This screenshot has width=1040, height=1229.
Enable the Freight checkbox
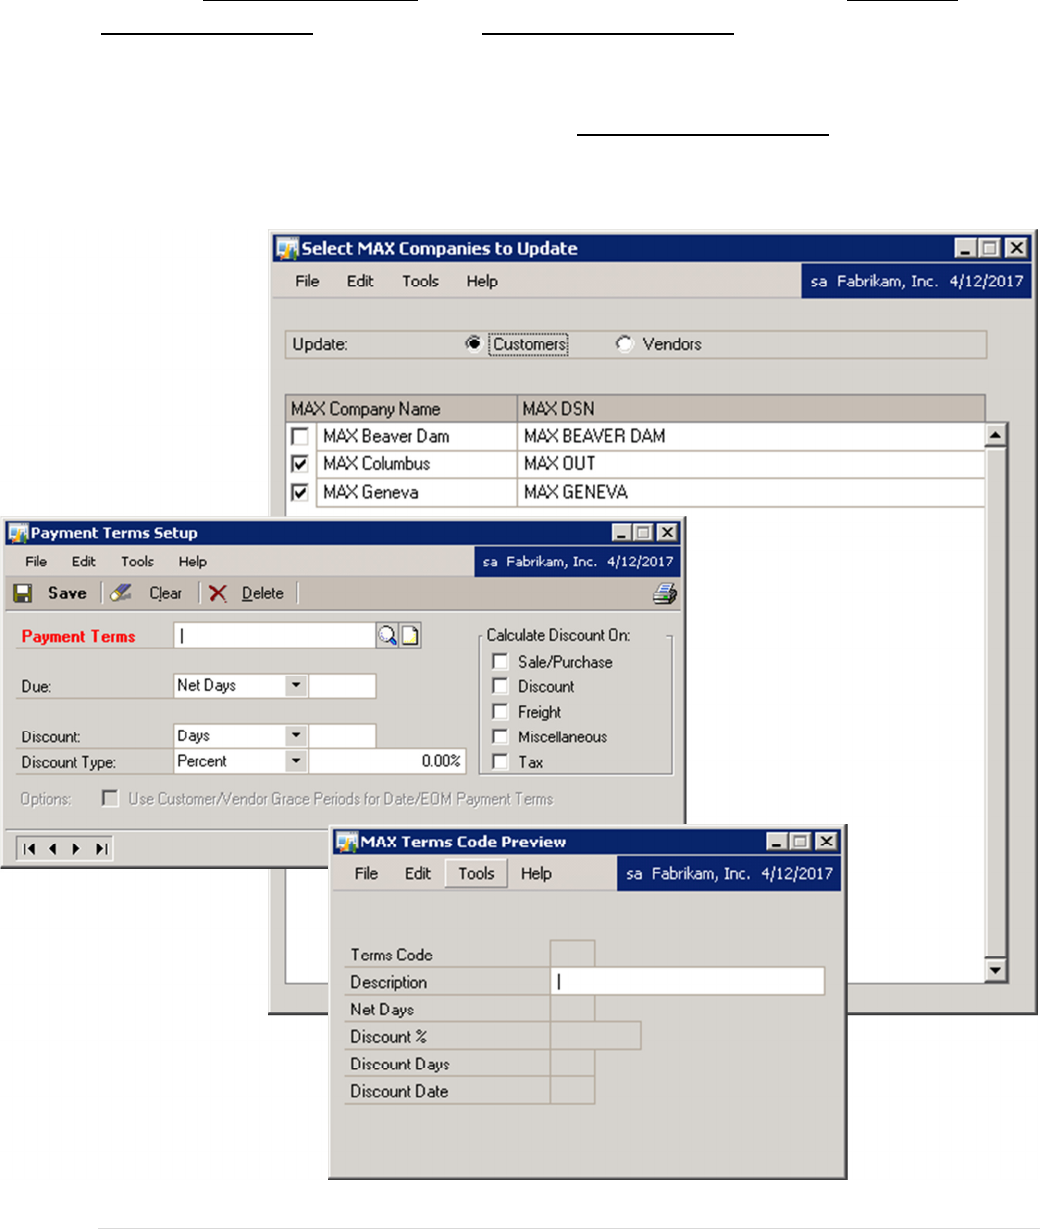tap(500, 712)
